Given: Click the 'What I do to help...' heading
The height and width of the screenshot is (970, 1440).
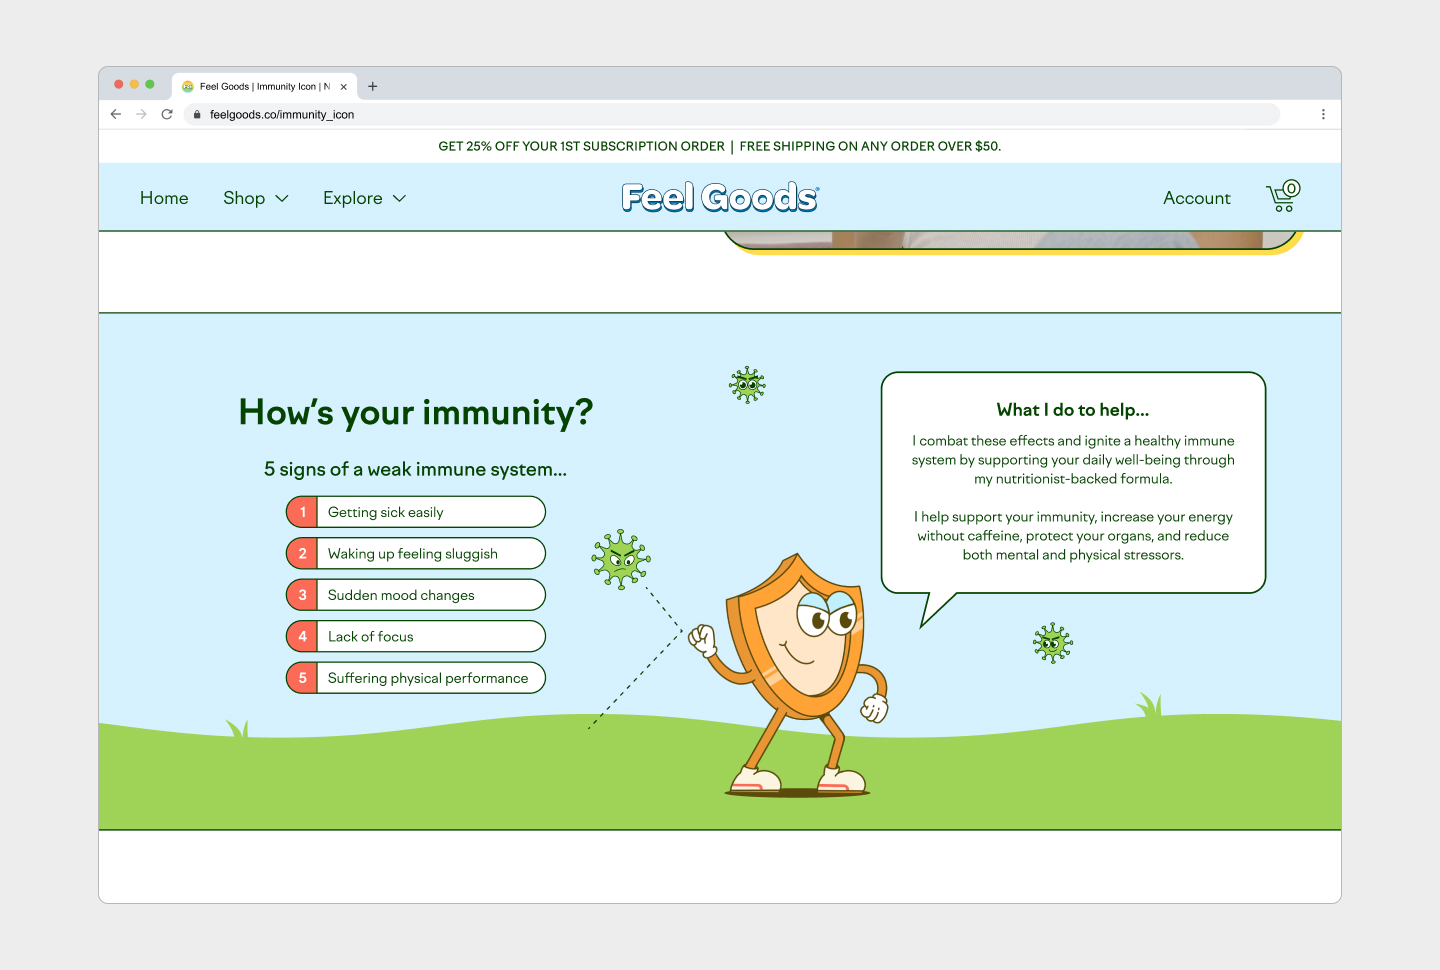Looking at the screenshot, I should pos(1073,410).
